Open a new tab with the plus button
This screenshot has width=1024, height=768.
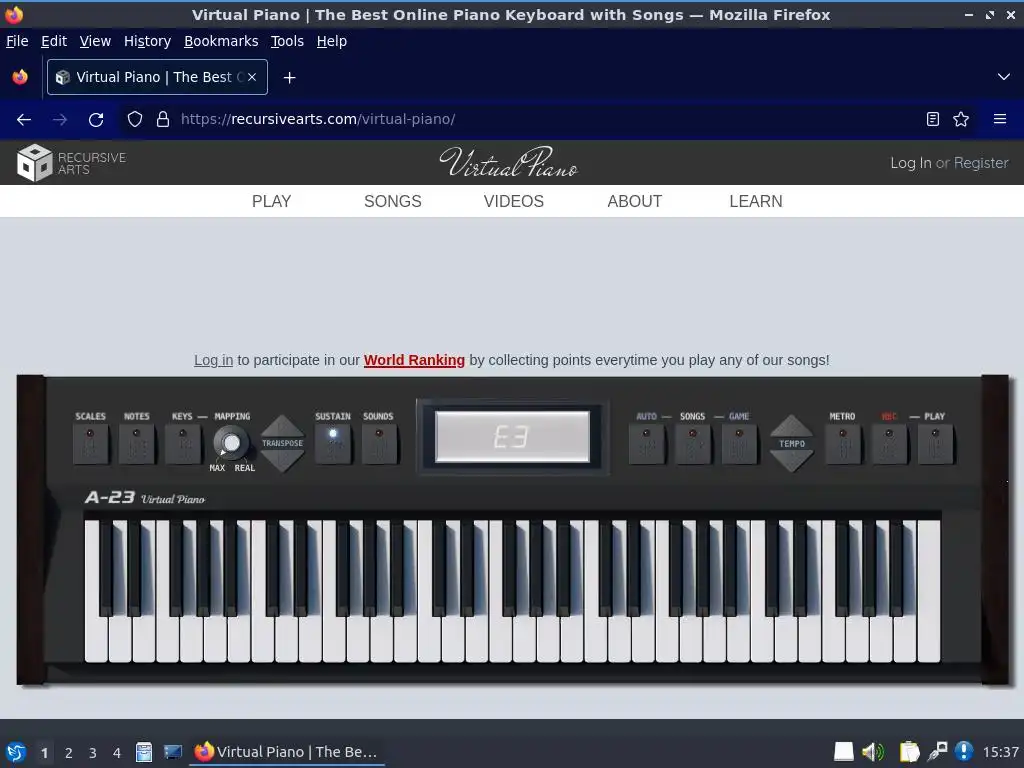click(x=289, y=78)
